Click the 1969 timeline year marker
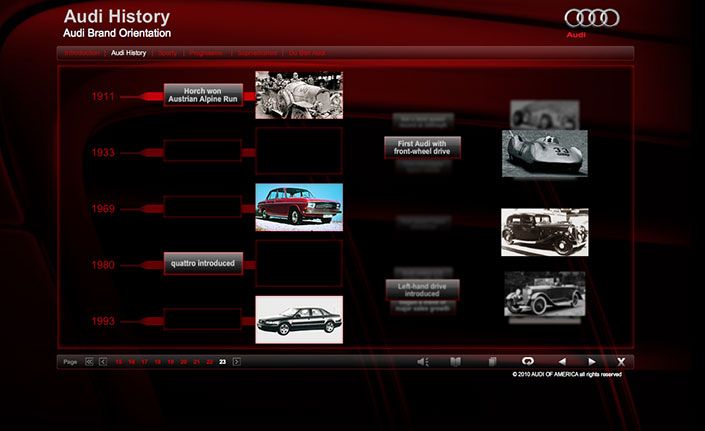Screen dimensions: 705x431 click(103, 209)
